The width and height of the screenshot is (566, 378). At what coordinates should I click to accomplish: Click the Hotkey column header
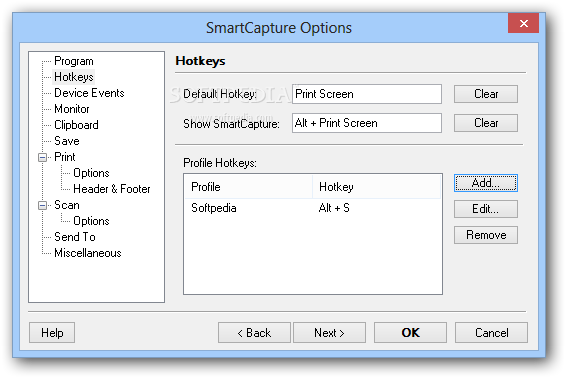[x=376, y=187]
